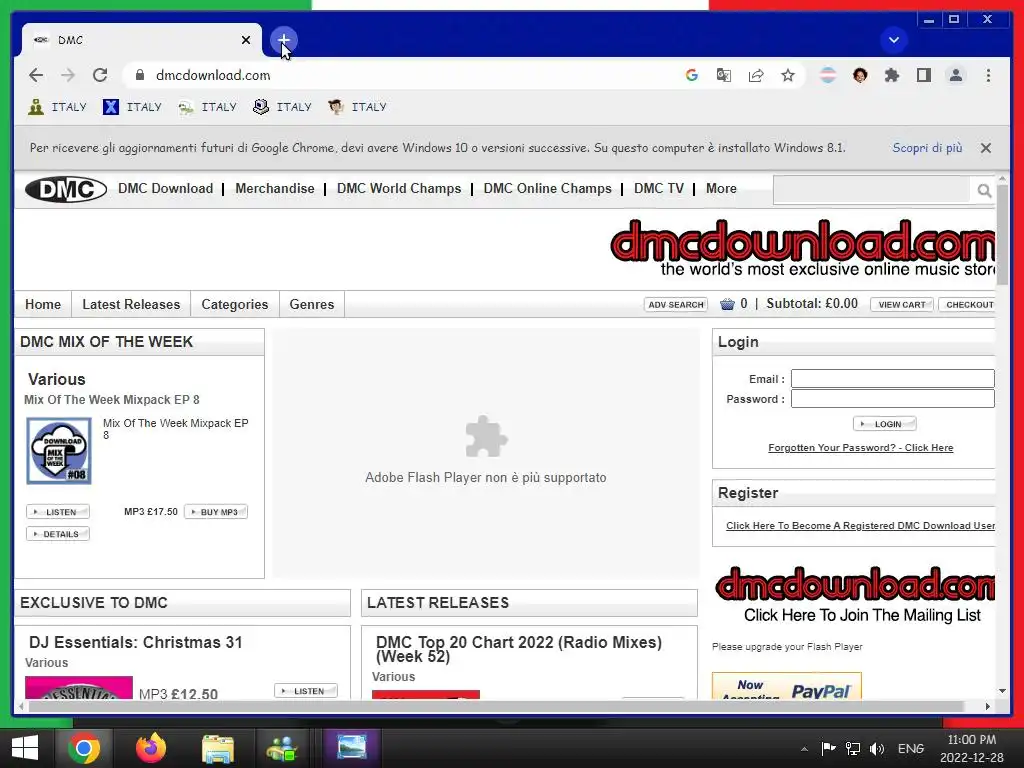Open Chrome three-dot menu
Image resolution: width=1024 pixels, height=768 pixels.
(x=988, y=75)
